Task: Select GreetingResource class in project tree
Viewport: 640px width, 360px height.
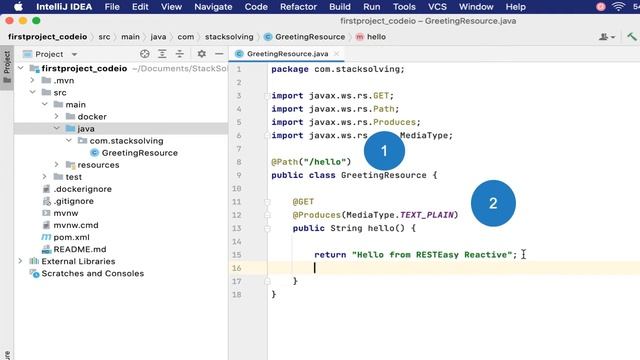Action: pyautogui.click(x=139, y=153)
